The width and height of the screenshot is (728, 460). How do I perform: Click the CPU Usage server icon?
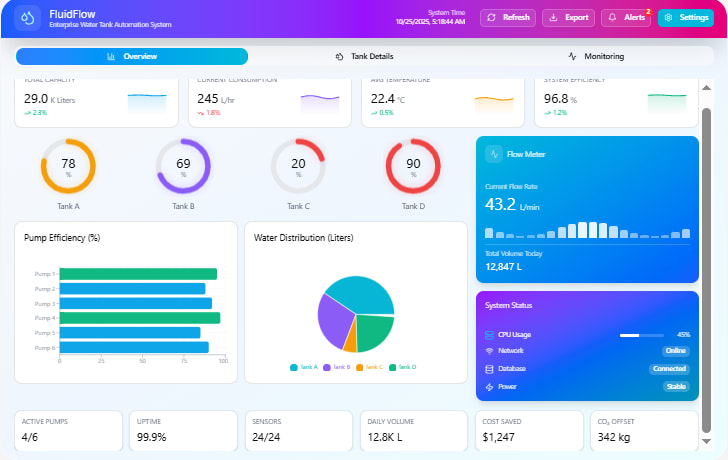[489, 335]
